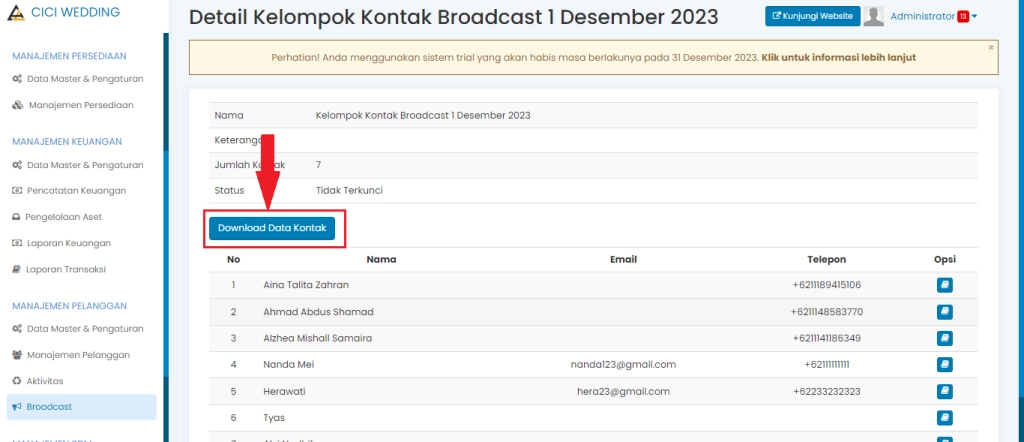Image resolution: width=1024 pixels, height=442 pixels.
Task: Open detail icon for Tyas
Action: [x=944, y=418]
